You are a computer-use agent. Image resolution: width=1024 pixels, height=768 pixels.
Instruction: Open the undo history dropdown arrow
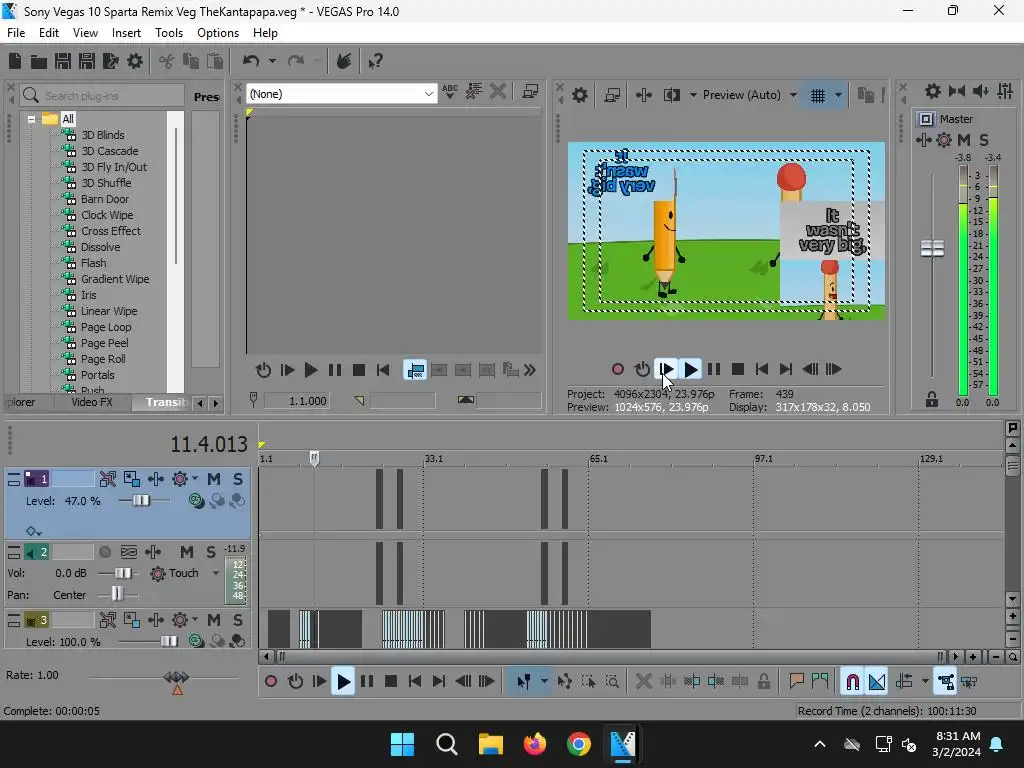272,61
